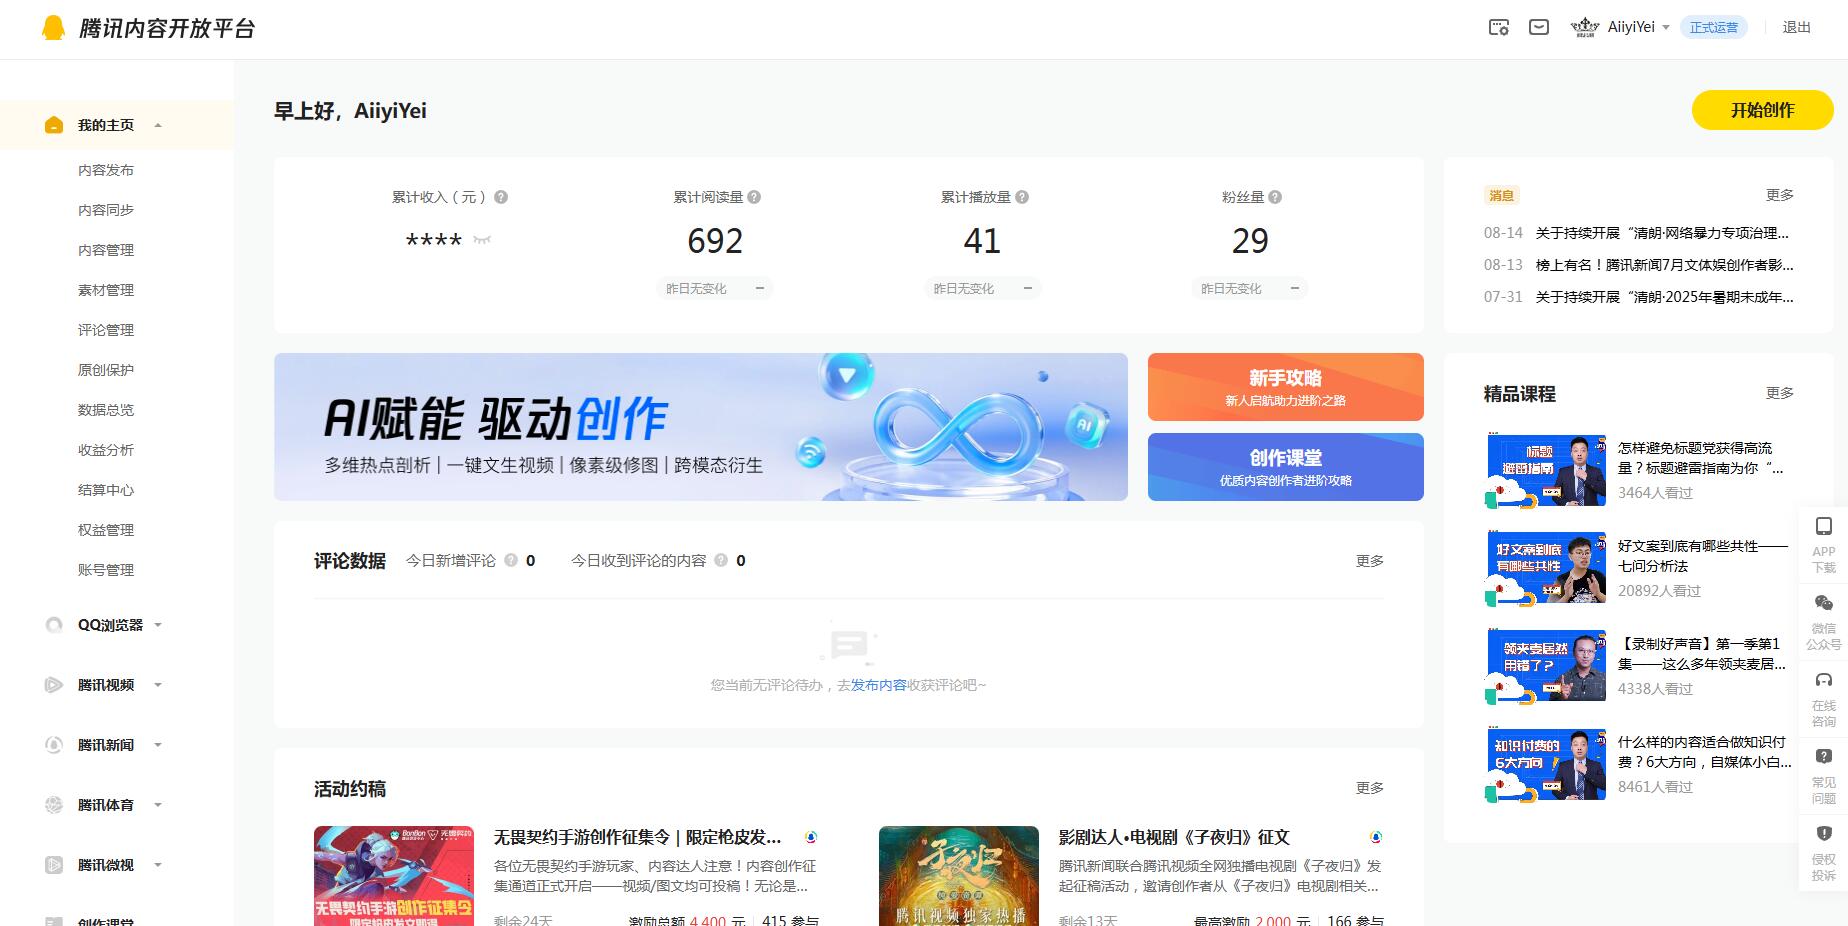Viewport: 1848px width, 926px height.
Task: Click the help icon next to 累计播放量
Action: click(x=1022, y=197)
